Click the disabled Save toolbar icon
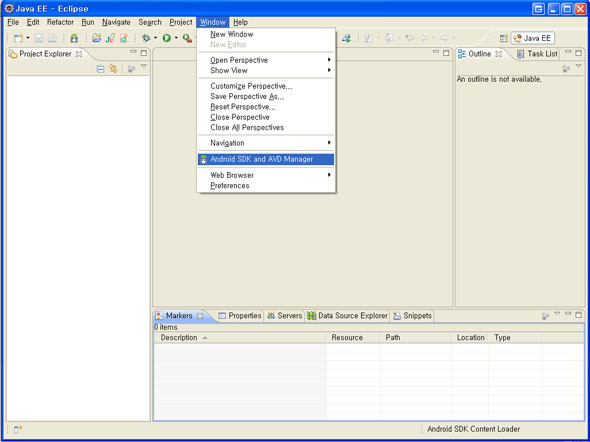This screenshot has height=442, width=590. tap(39, 38)
